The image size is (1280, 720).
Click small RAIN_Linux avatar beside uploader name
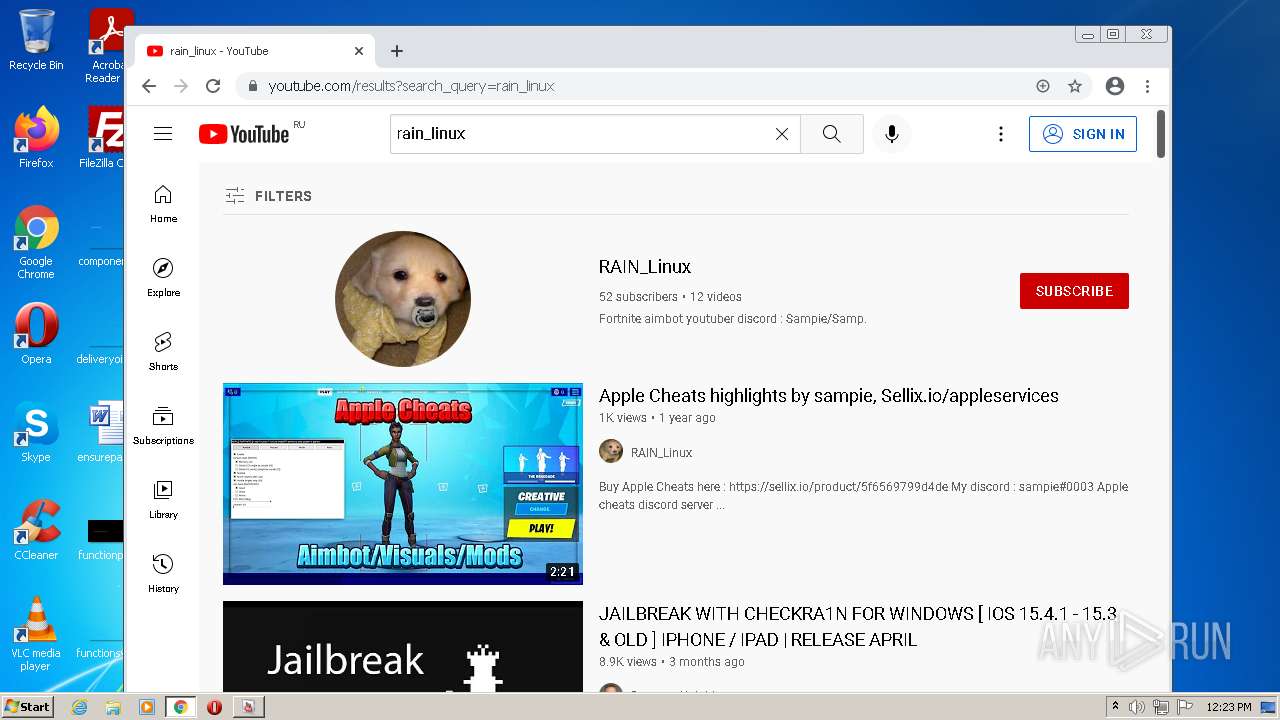point(611,452)
